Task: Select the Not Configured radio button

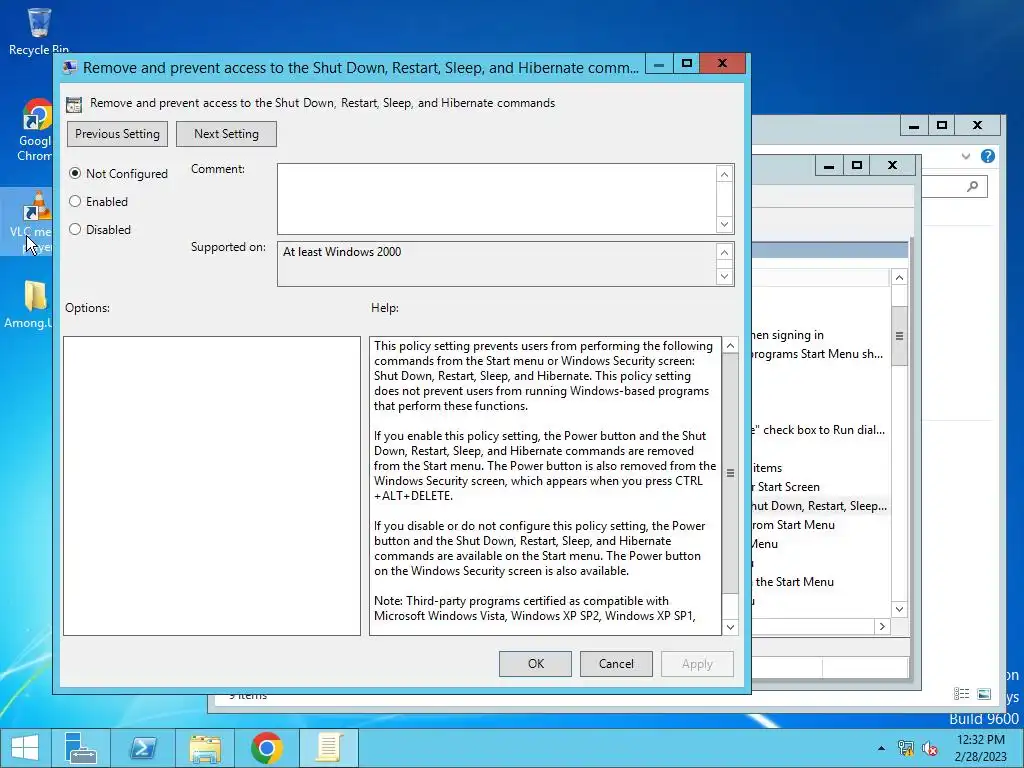Action: pos(75,173)
